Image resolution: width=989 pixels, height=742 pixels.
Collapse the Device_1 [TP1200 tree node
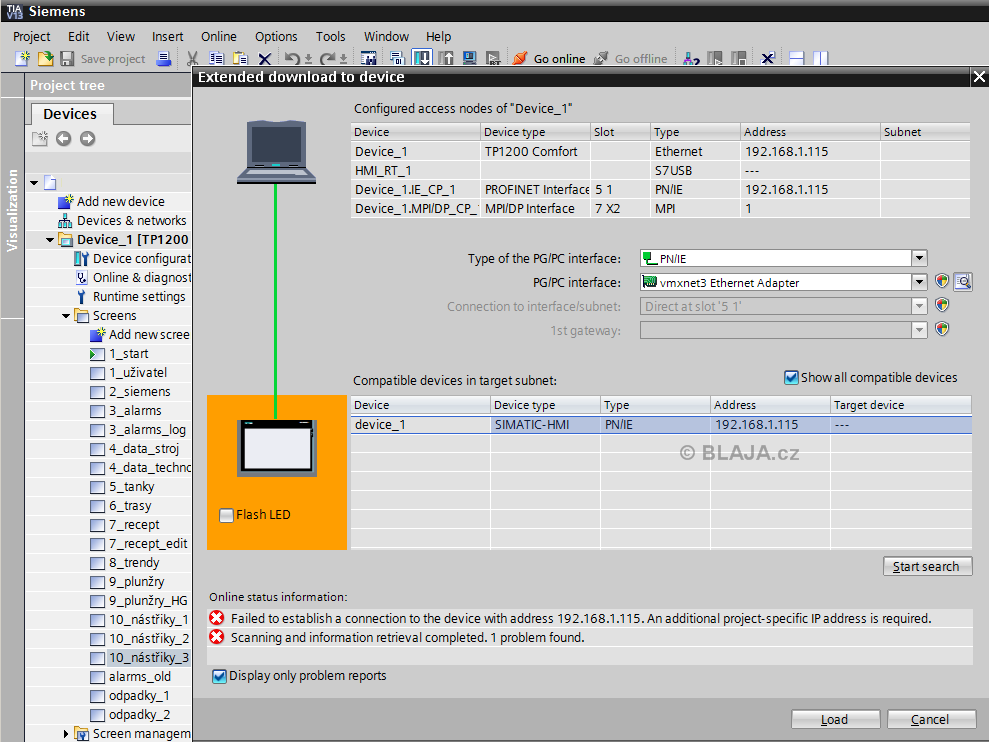(x=50, y=240)
